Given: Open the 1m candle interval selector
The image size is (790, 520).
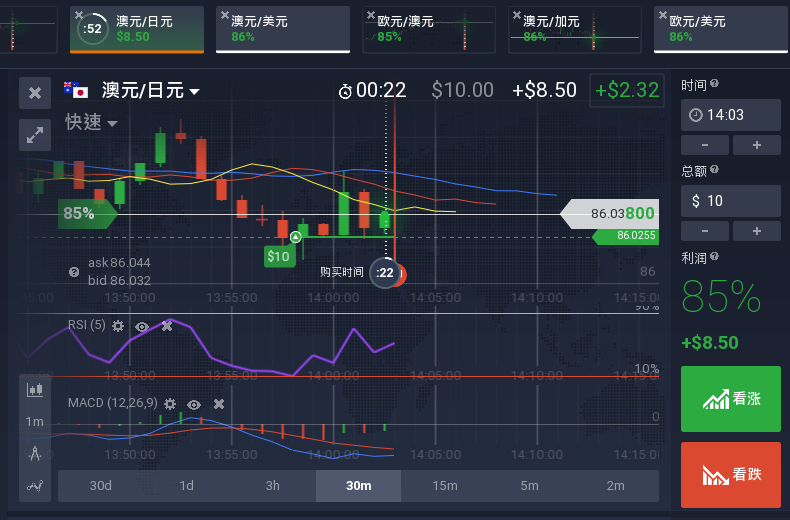Looking at the screenshot, I should click(x=35, y=422).
